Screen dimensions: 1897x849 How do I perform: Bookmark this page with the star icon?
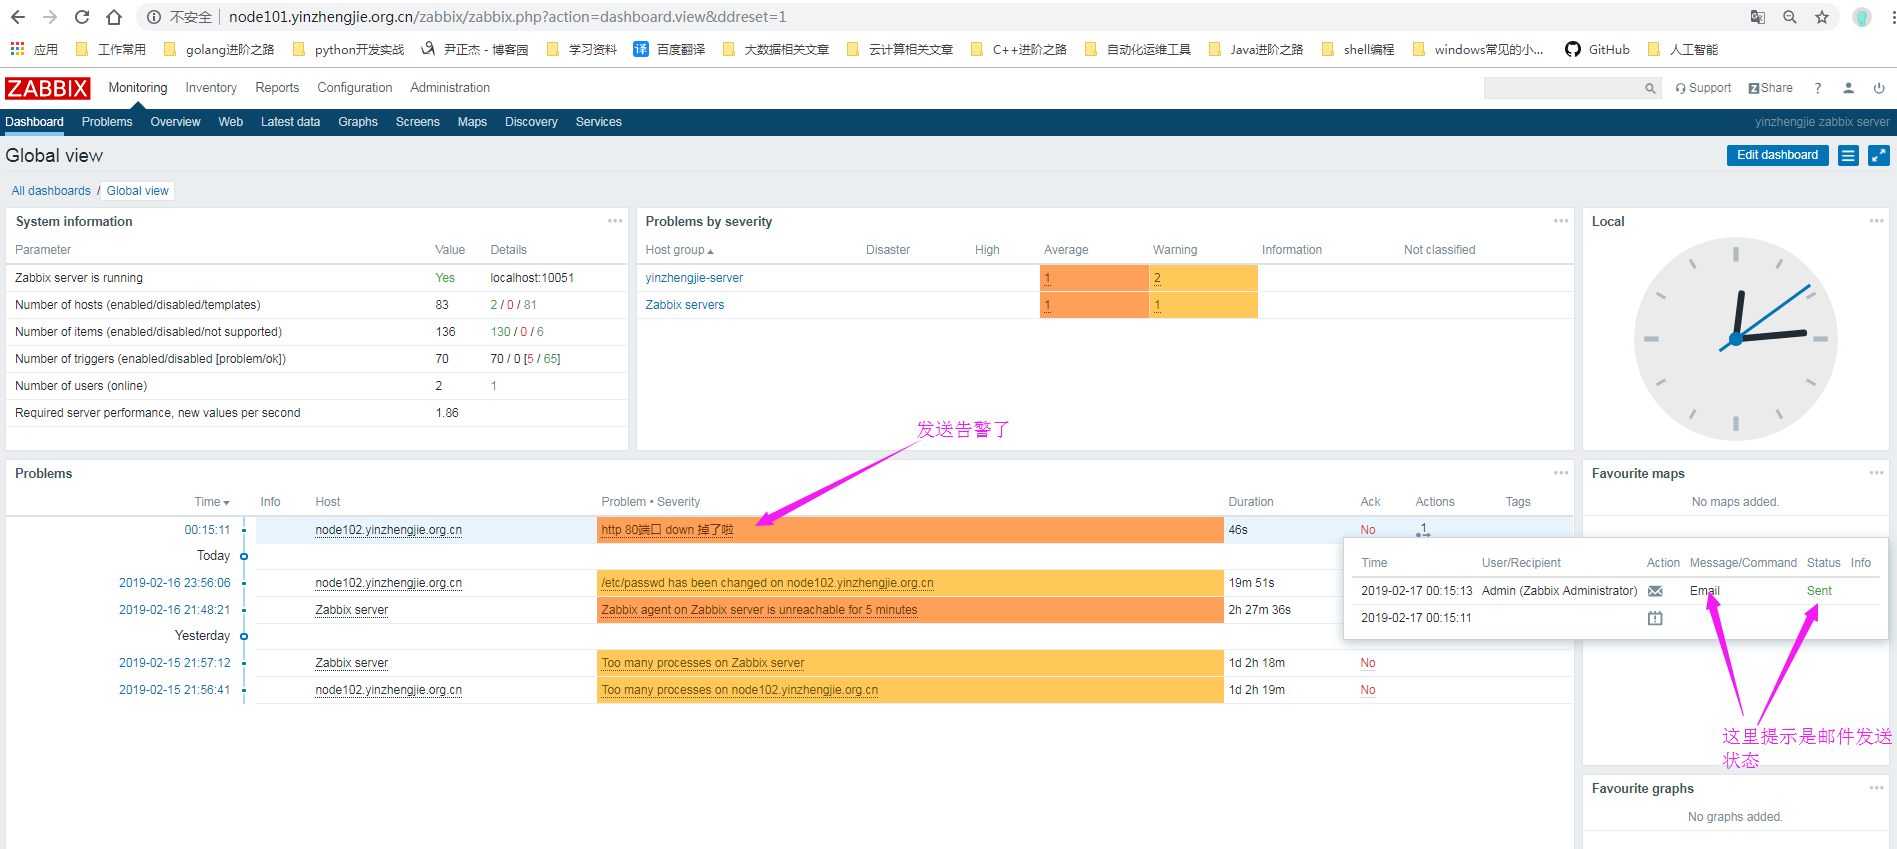pos(1822,17)
